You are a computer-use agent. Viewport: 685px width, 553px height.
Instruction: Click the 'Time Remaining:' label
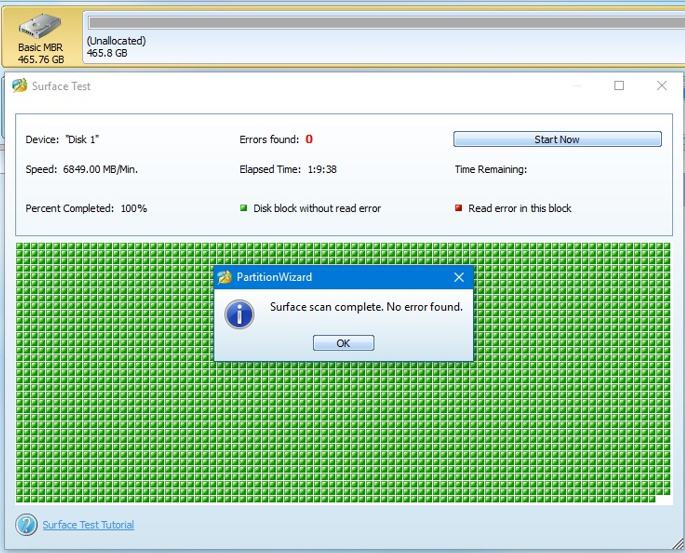[x=491, y=169]
